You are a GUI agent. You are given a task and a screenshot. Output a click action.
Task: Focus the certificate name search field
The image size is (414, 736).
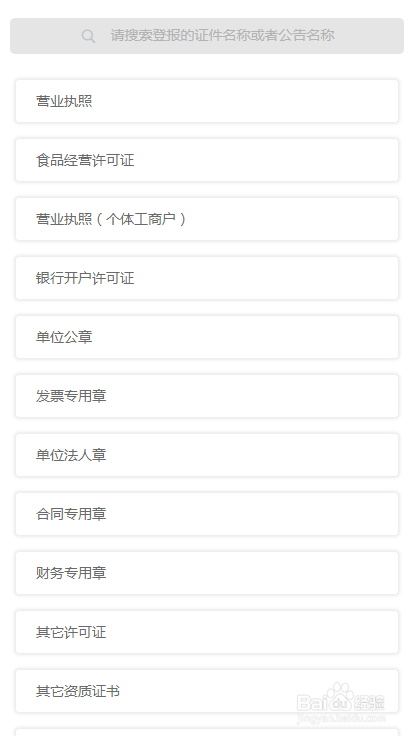point(207,36)
